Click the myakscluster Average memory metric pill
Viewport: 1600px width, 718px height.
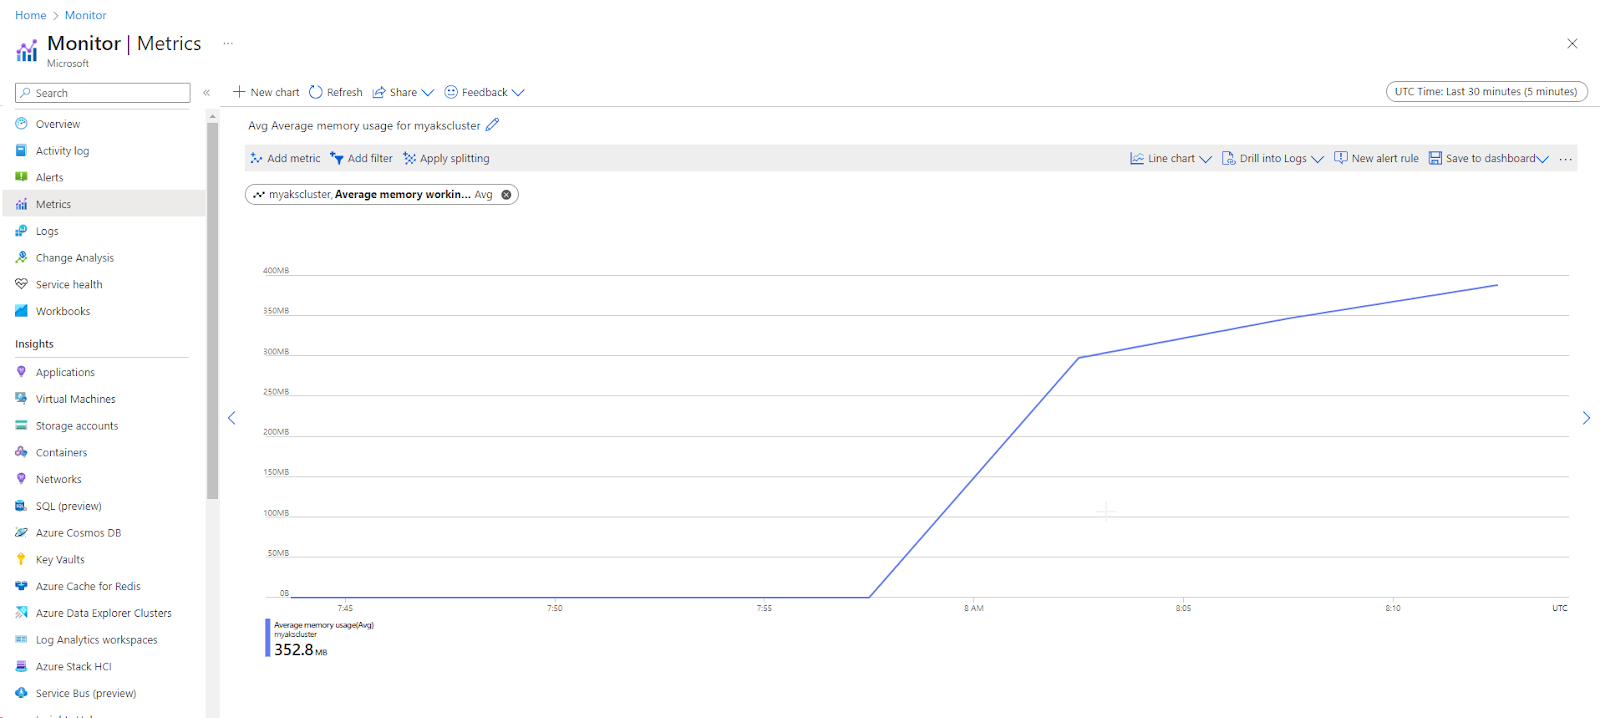382,194
